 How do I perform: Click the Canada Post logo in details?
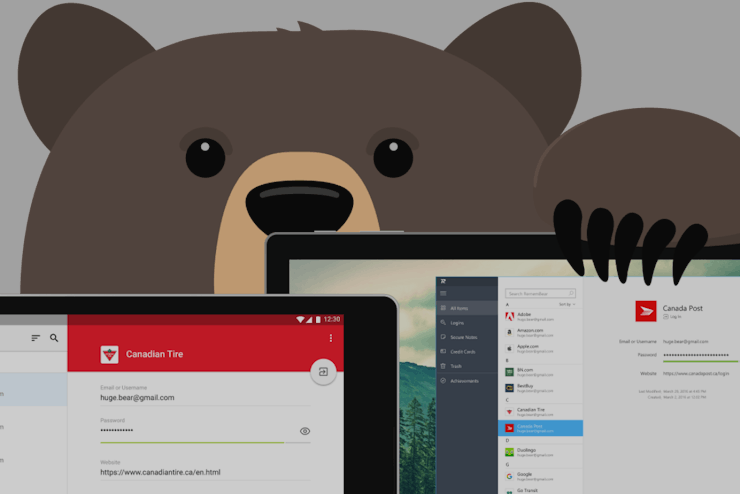[646, 310]
